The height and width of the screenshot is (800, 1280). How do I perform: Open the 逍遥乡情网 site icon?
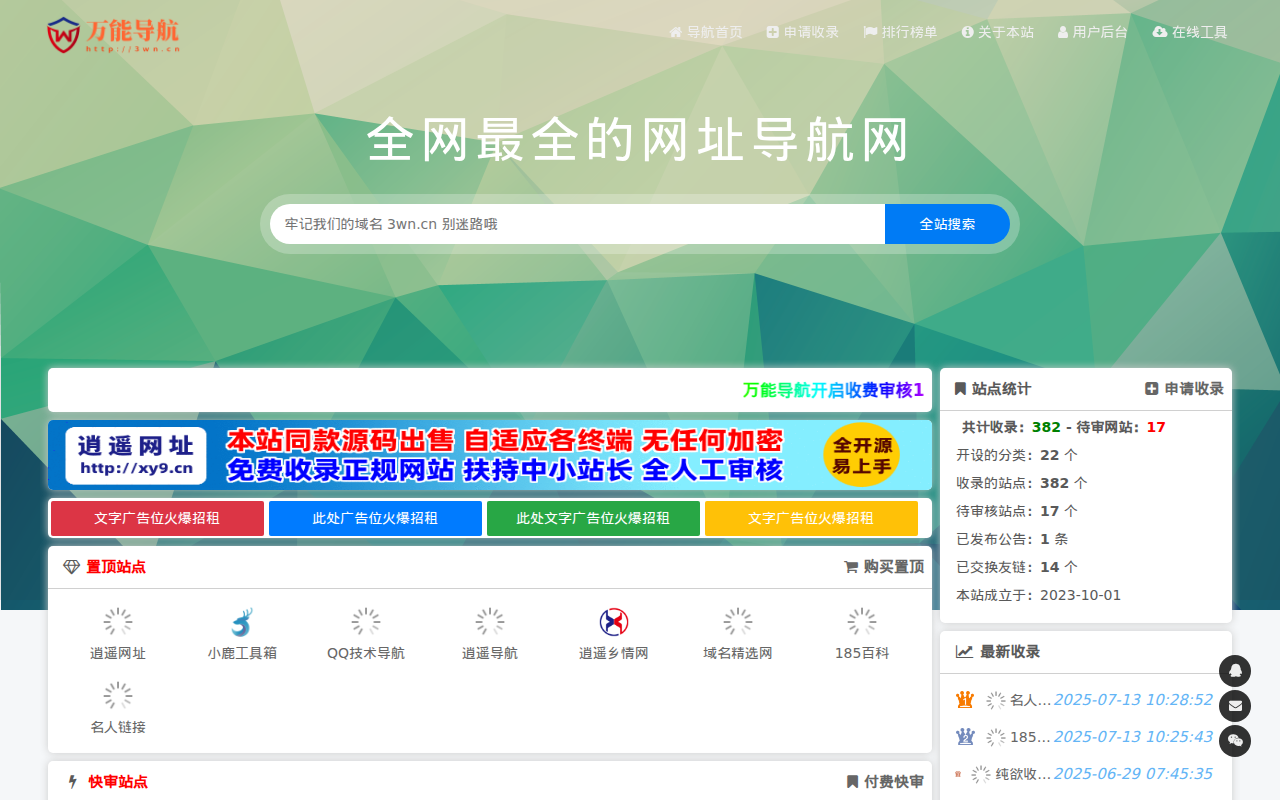[x=614, y=622]
